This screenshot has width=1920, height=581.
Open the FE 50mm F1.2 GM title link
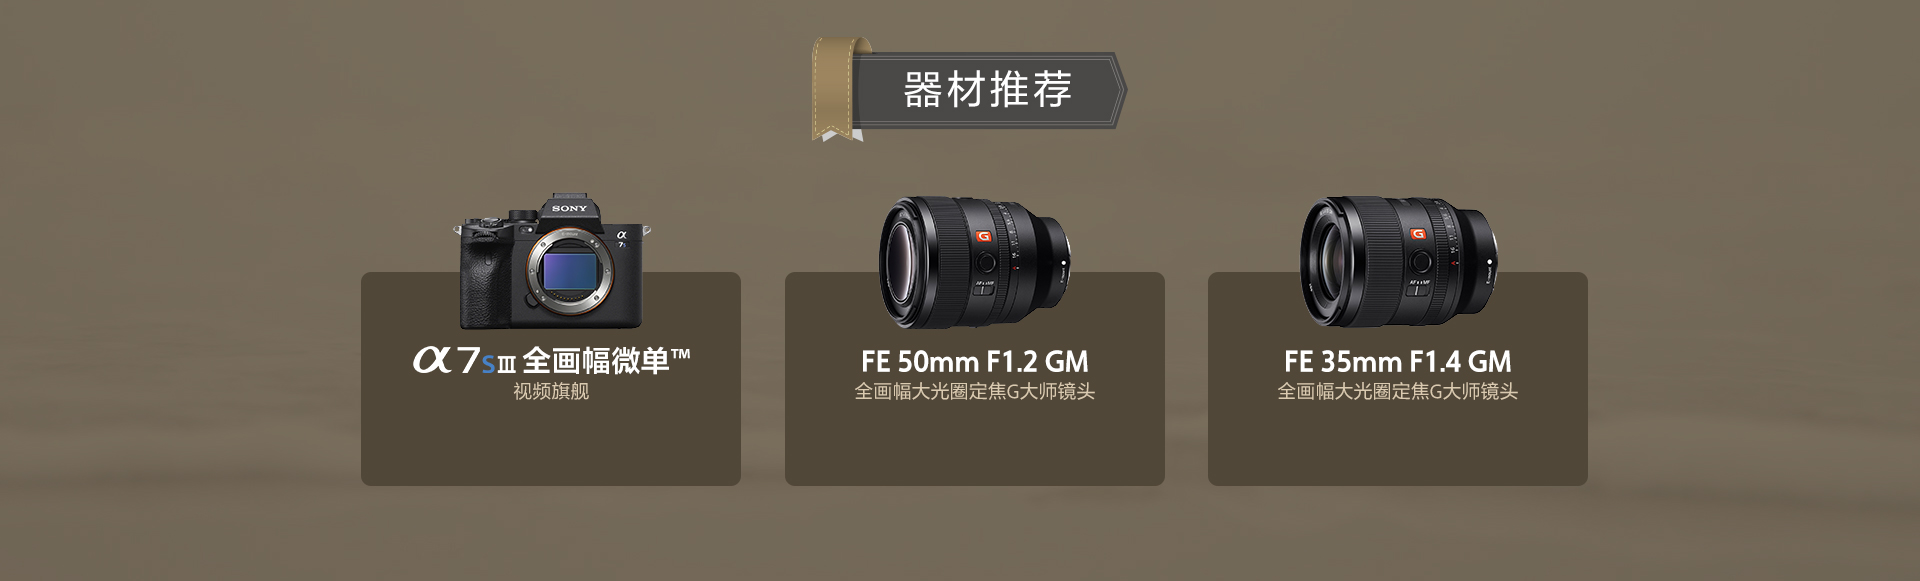coord(975,361)
